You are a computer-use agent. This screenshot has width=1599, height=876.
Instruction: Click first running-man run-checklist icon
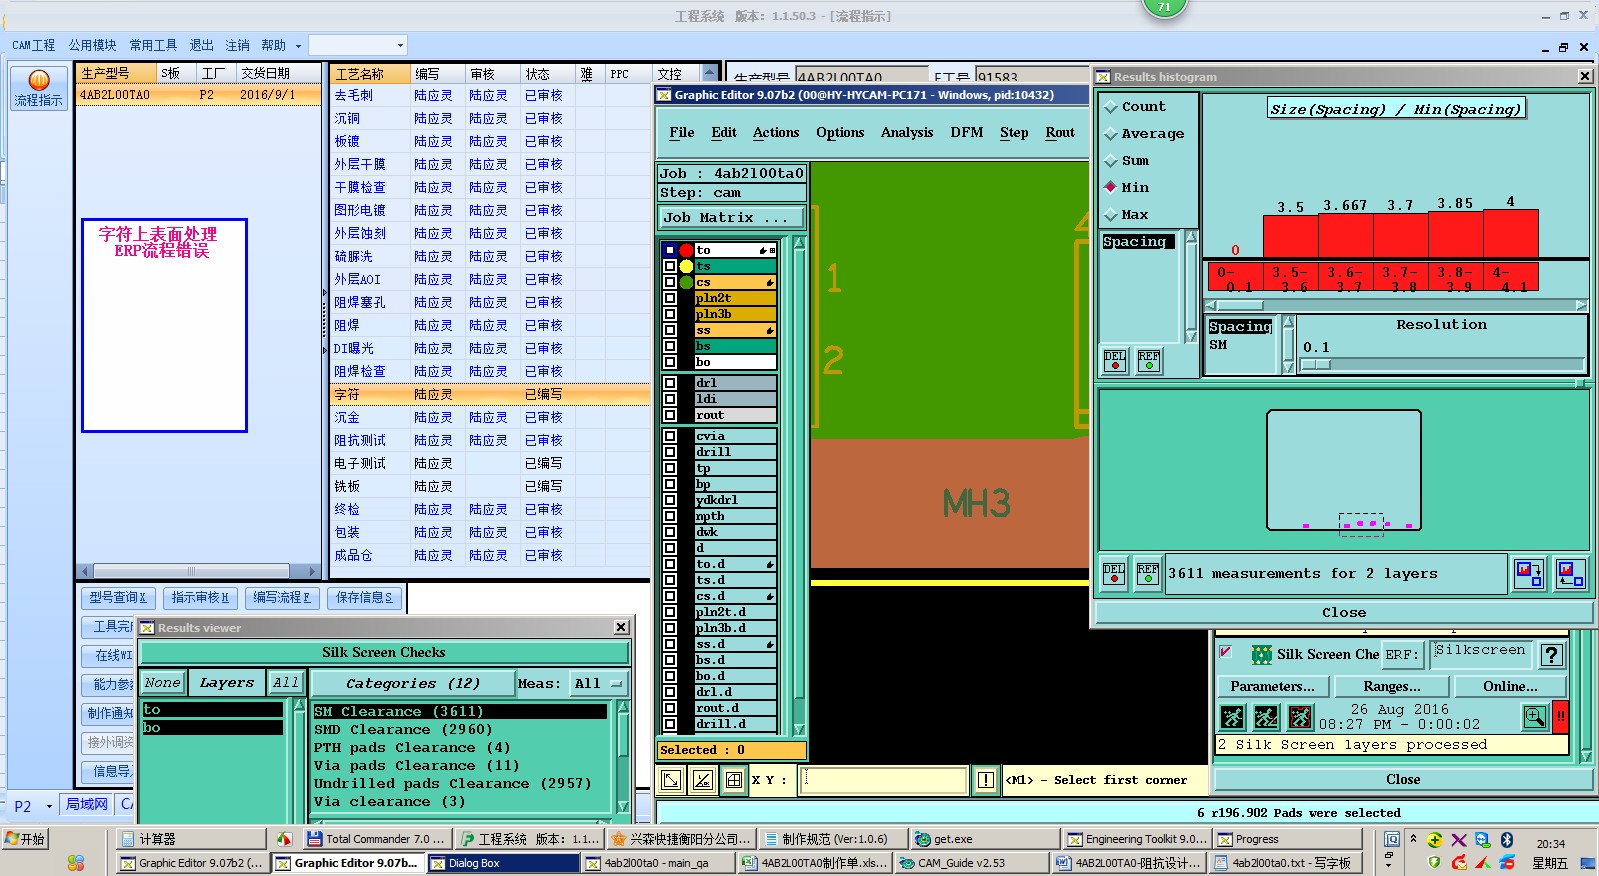(x=1232, y=717)
